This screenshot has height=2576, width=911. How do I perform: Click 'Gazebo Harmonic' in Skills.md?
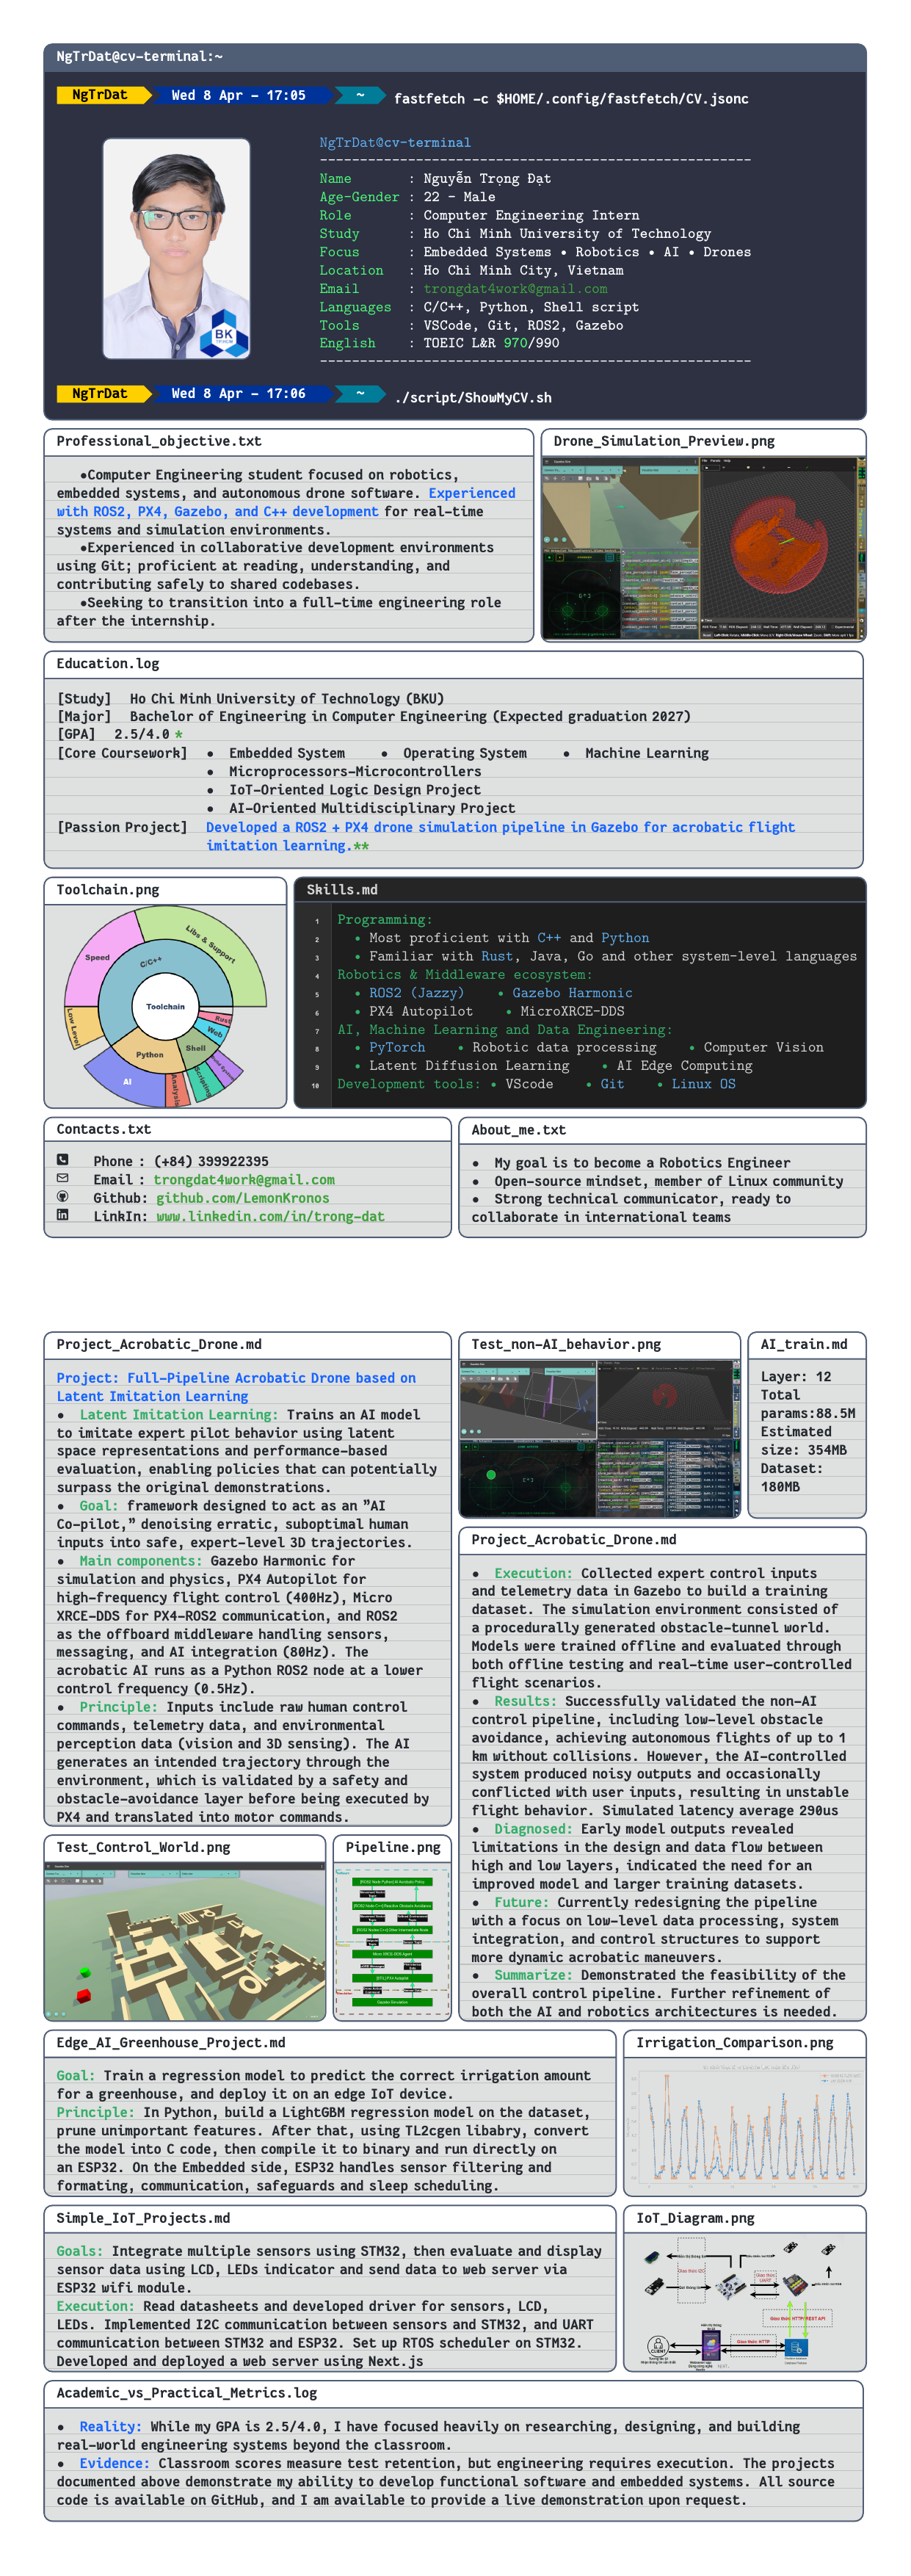(572, 993)
